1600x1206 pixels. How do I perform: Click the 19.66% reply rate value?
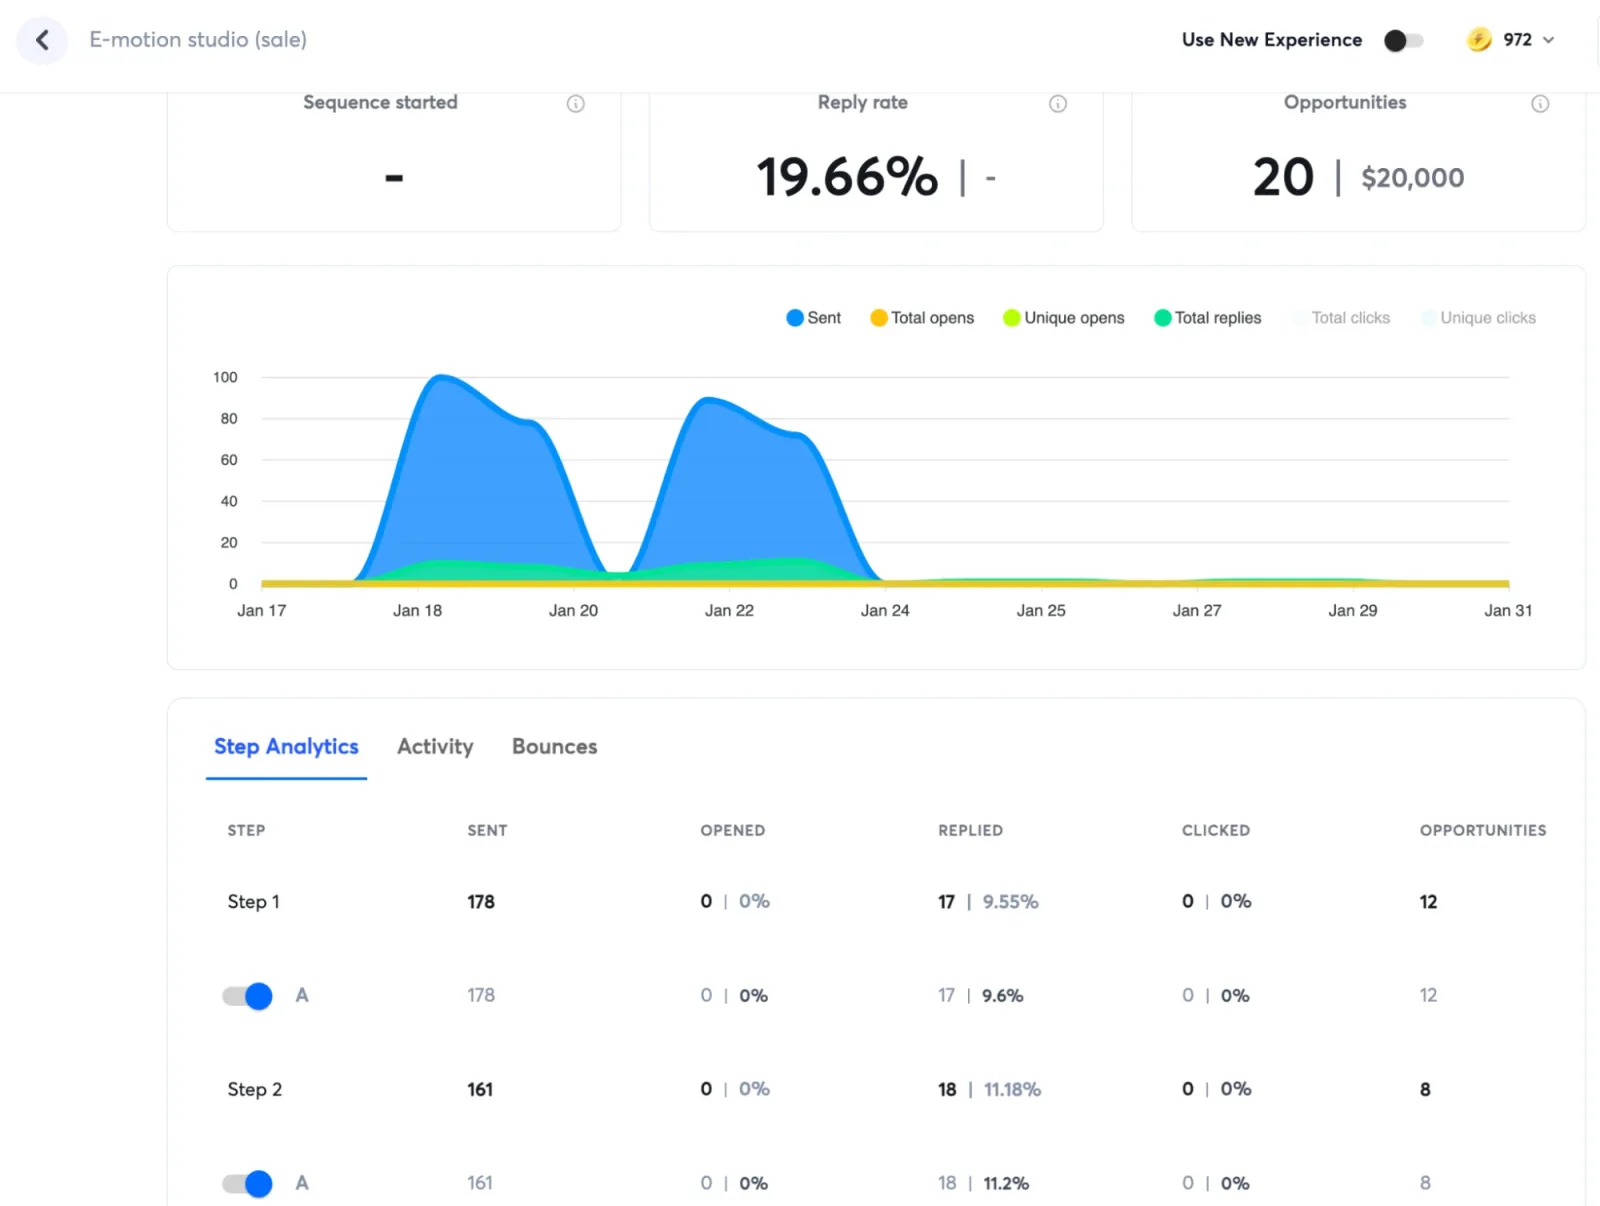tap(847, 178)
